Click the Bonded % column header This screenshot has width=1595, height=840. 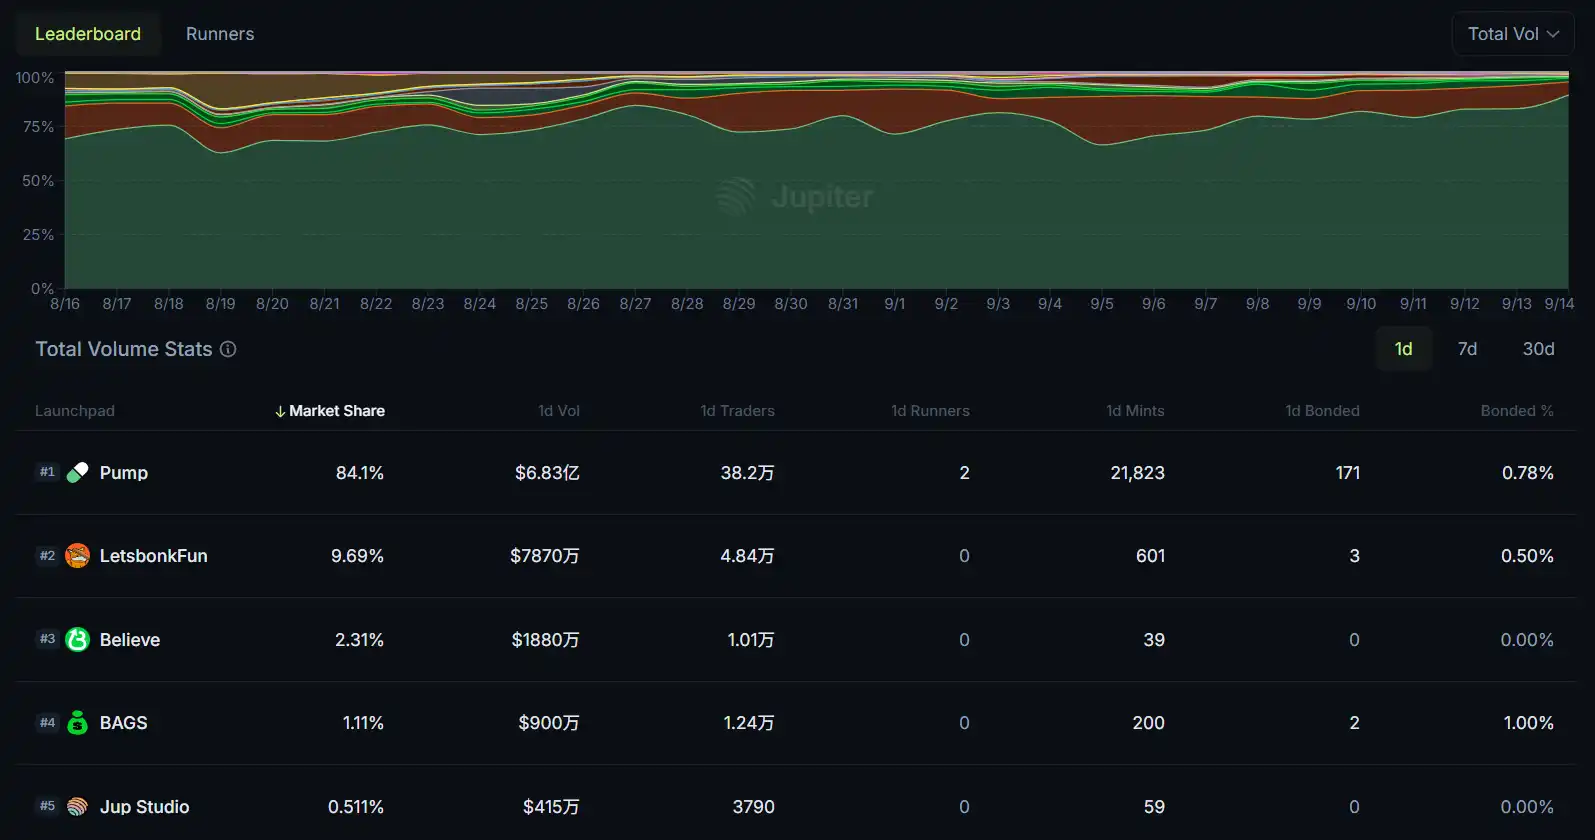(x=1516, y=411)
